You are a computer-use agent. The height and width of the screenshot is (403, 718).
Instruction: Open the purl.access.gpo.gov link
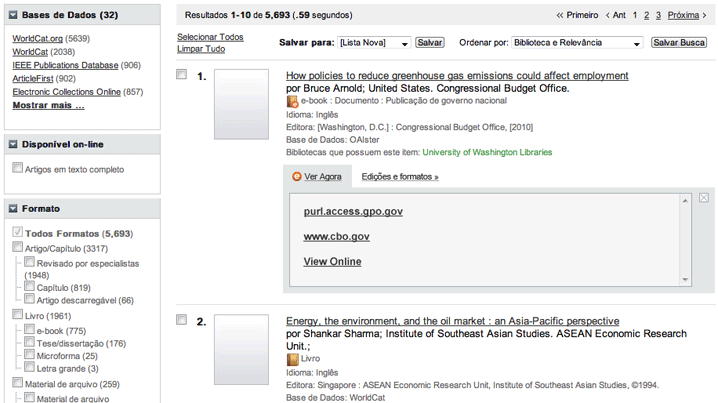click(353, 212)
